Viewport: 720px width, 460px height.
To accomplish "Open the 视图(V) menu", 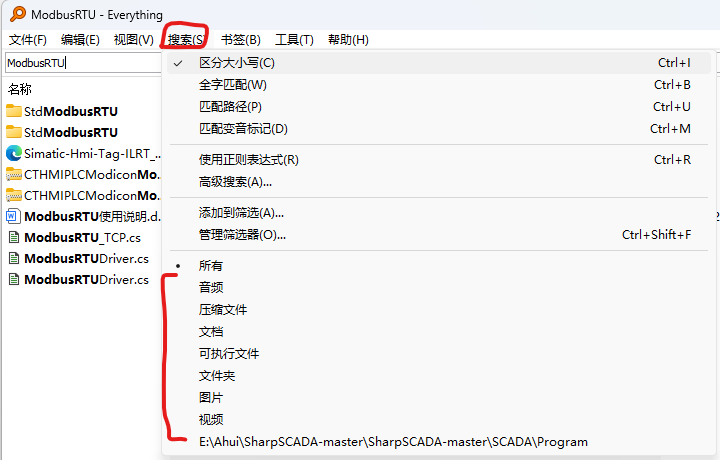I will (134, 40).
